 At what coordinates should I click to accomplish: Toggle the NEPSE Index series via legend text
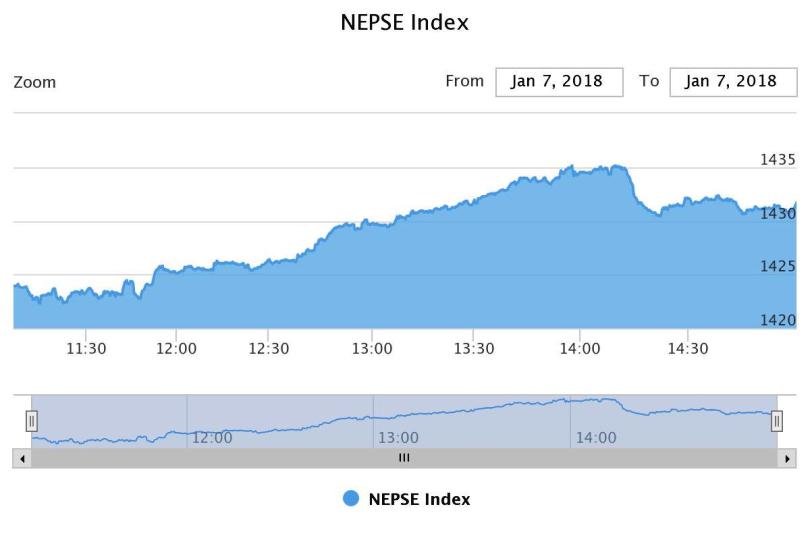419,498
